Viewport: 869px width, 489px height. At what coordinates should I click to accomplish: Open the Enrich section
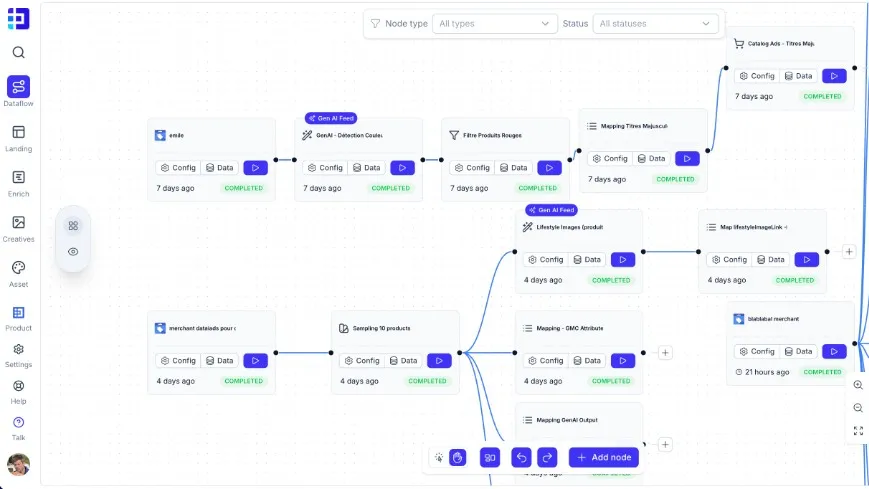coord(18,184)
